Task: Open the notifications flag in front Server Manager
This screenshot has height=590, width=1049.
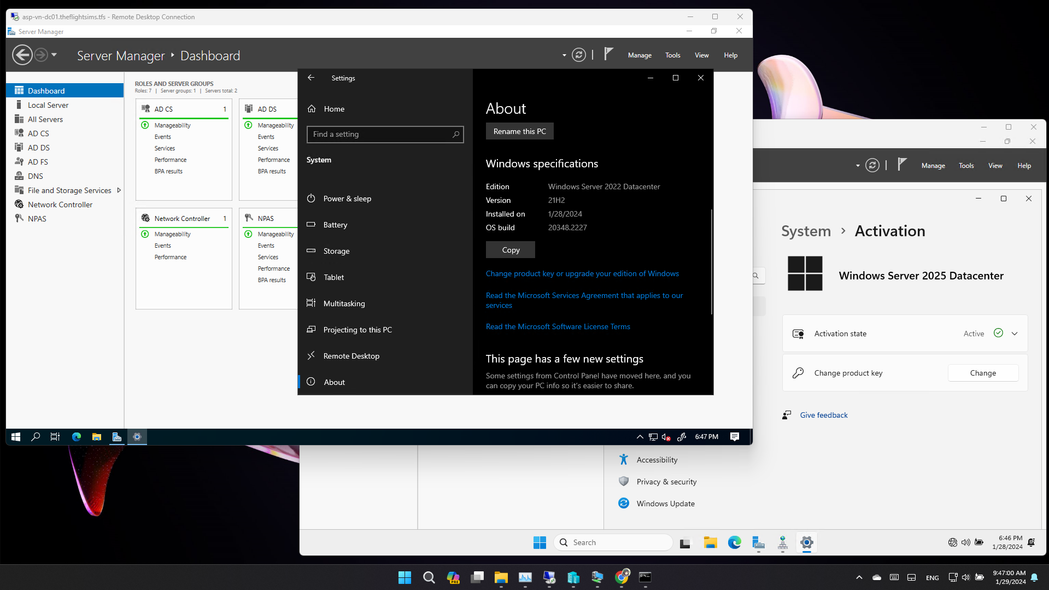Action: (608, 54)
